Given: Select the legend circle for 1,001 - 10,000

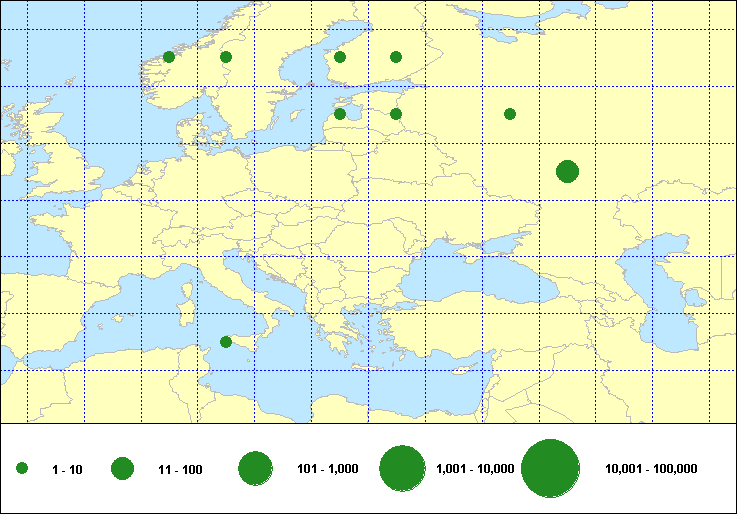Looking at the screenshot, I should click(404, 469).
